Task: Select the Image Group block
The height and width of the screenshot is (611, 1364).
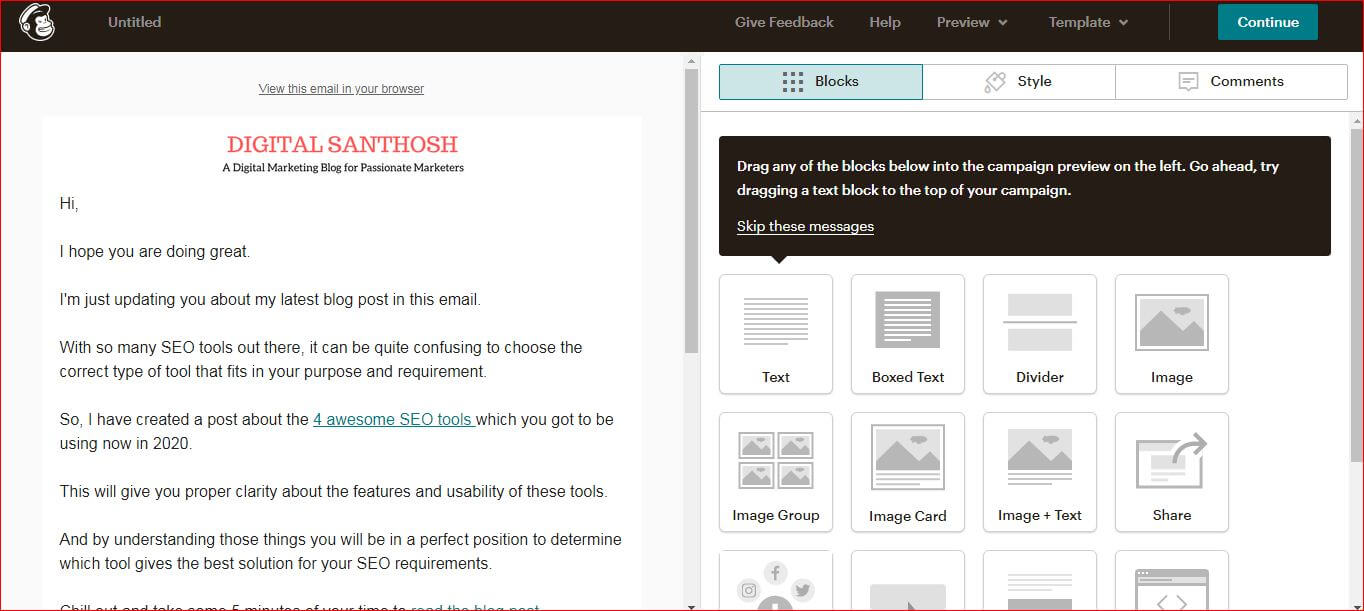Action: pyautogui.click(x=776, y=472)
